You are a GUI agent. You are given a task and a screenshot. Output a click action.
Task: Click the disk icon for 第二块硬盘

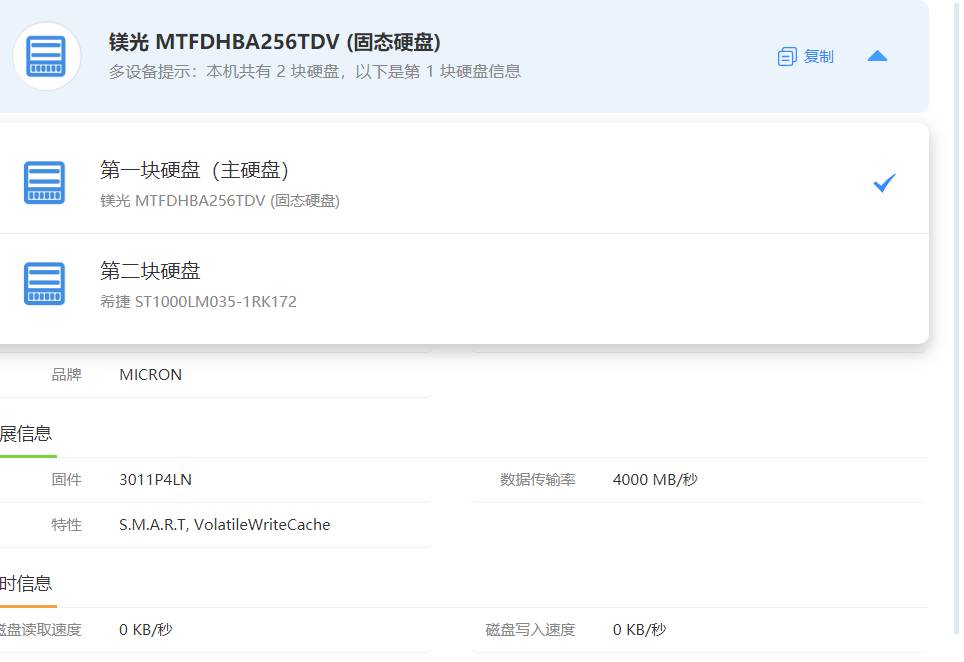tap(44, 284)
